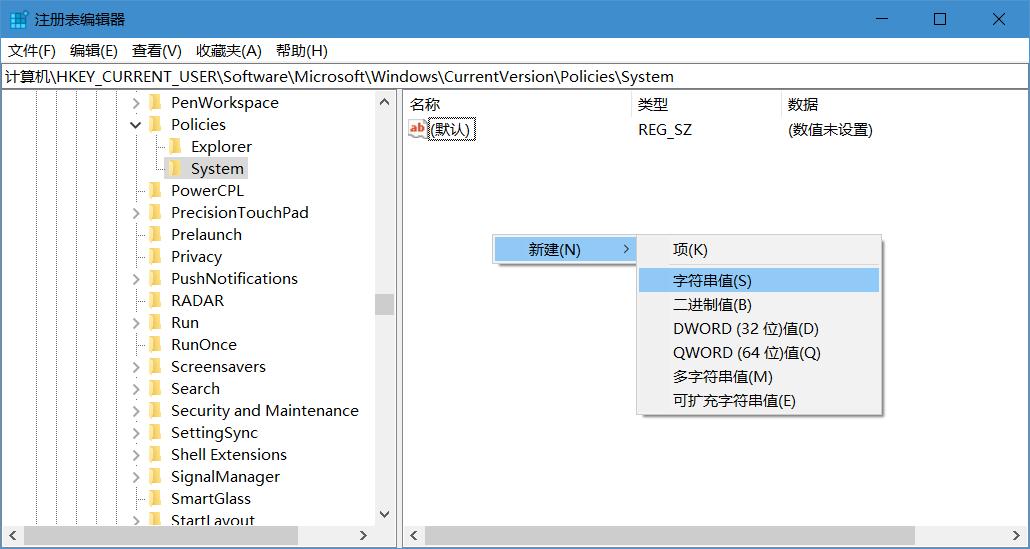Viewport: 1030px width, 549px height.
Task: Click the System folder icon in tree
Action: click(175, 168)
